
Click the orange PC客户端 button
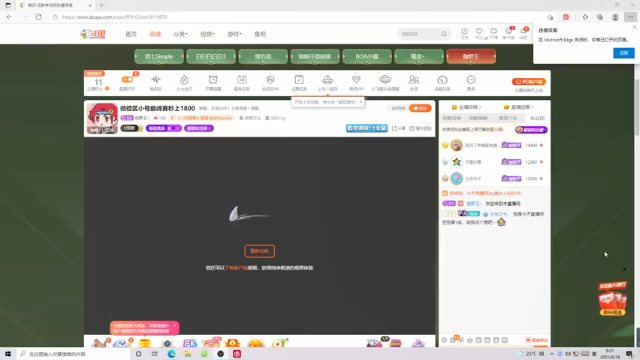(529, 82)
